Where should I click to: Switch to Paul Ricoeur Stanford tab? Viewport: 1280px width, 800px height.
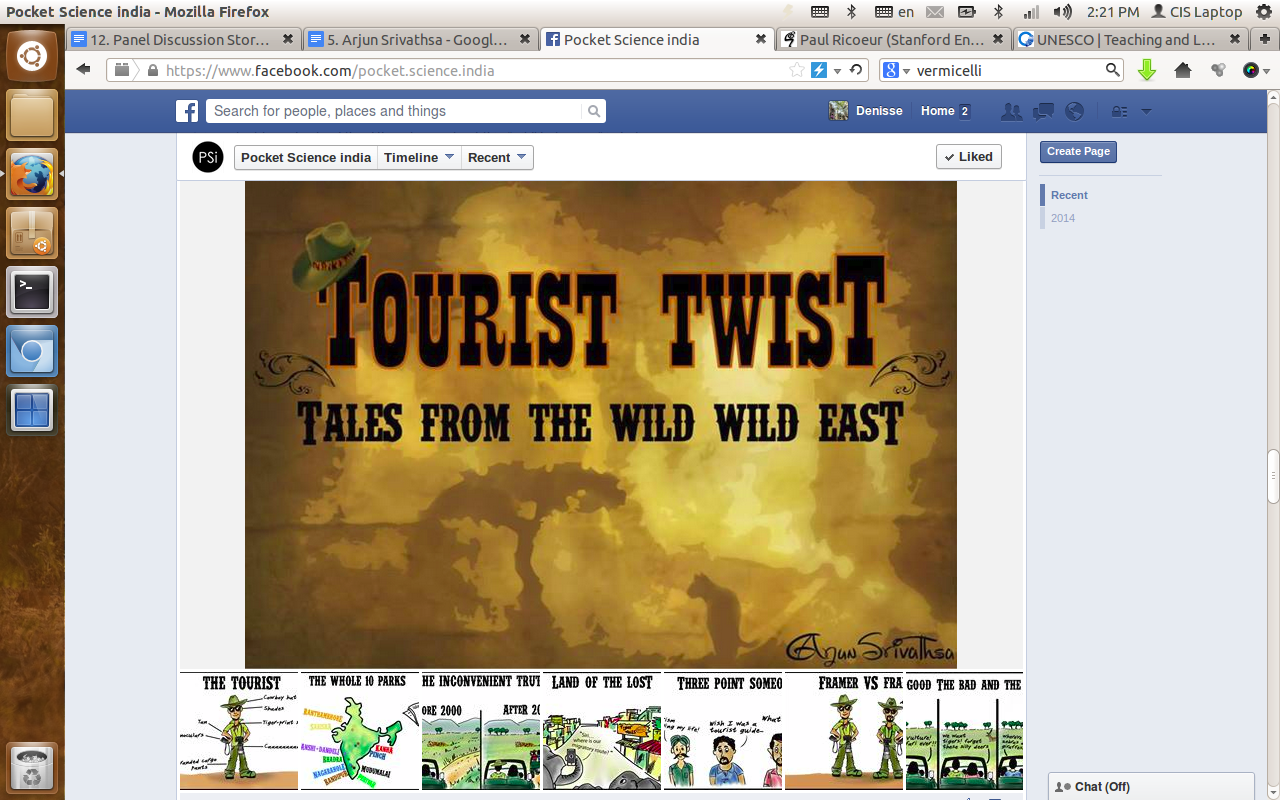click(x=891, y=40)
